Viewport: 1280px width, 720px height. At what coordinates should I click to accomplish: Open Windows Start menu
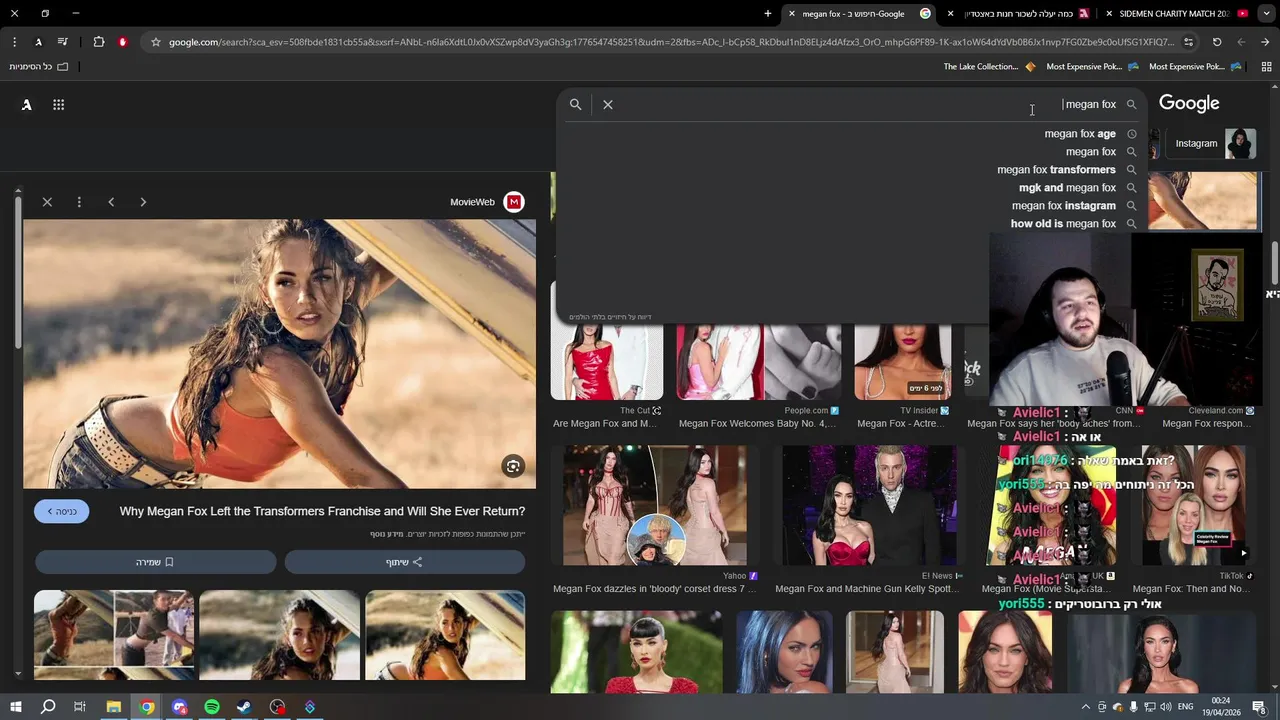coord(15,707)
